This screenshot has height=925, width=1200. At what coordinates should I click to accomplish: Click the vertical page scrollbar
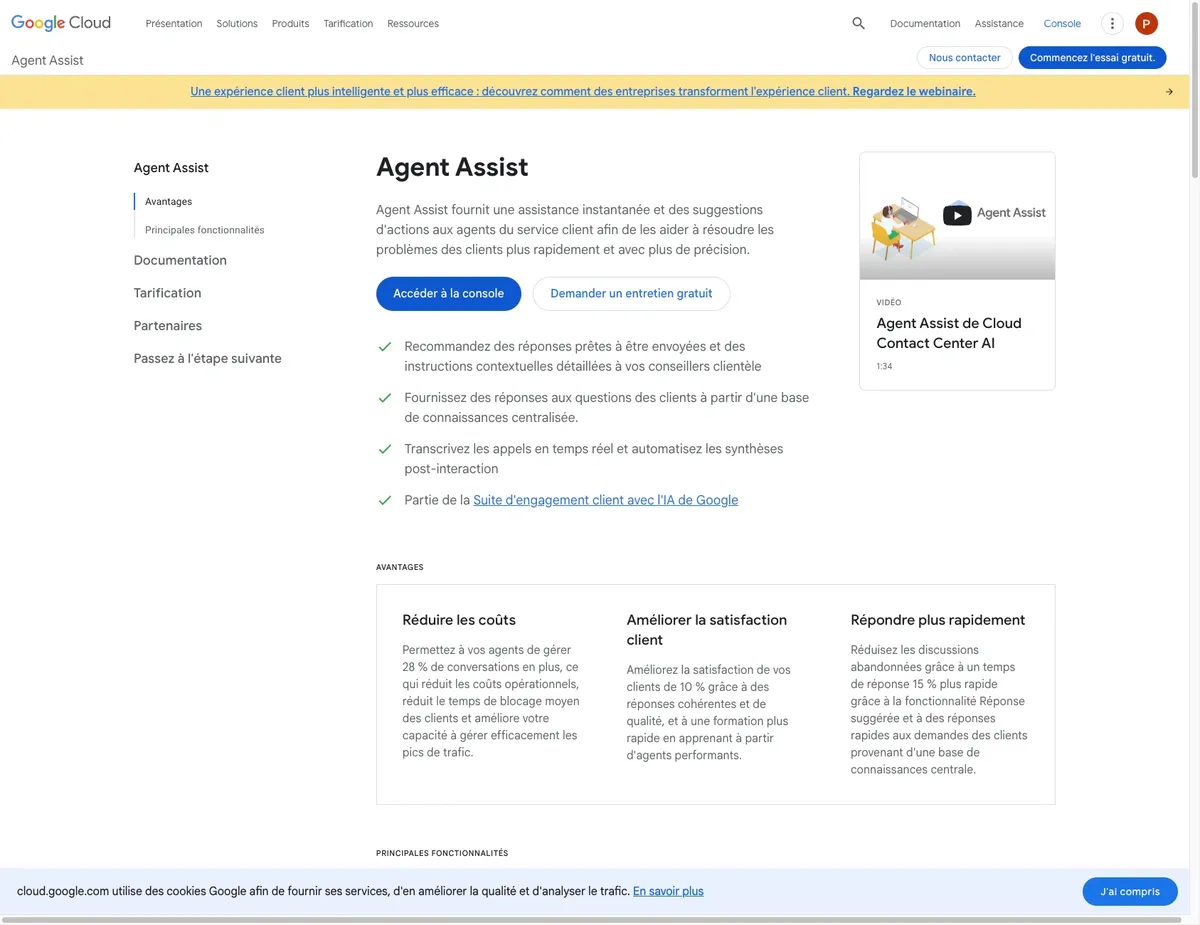click(x=1194, y=90)
